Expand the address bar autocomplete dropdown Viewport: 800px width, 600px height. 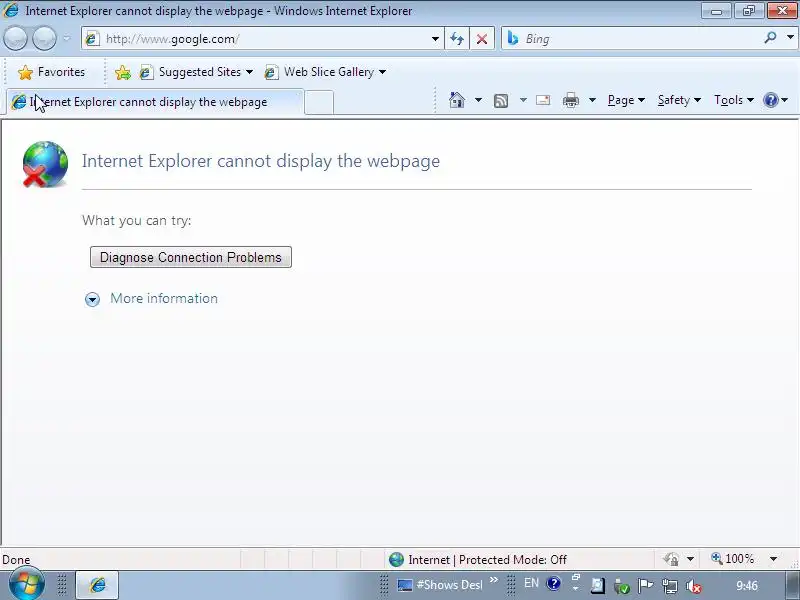(435, 39)
